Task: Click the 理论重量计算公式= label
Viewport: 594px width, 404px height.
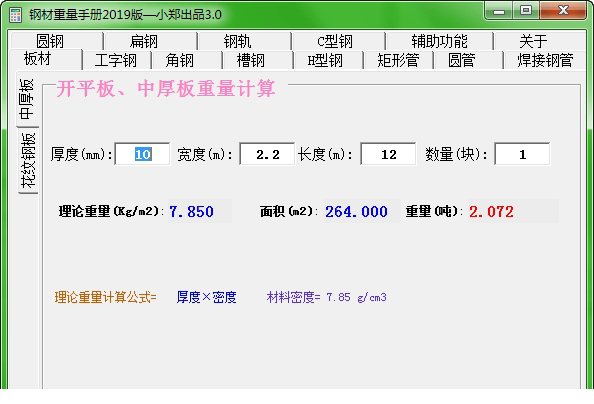Action: [x=105, y=297]
